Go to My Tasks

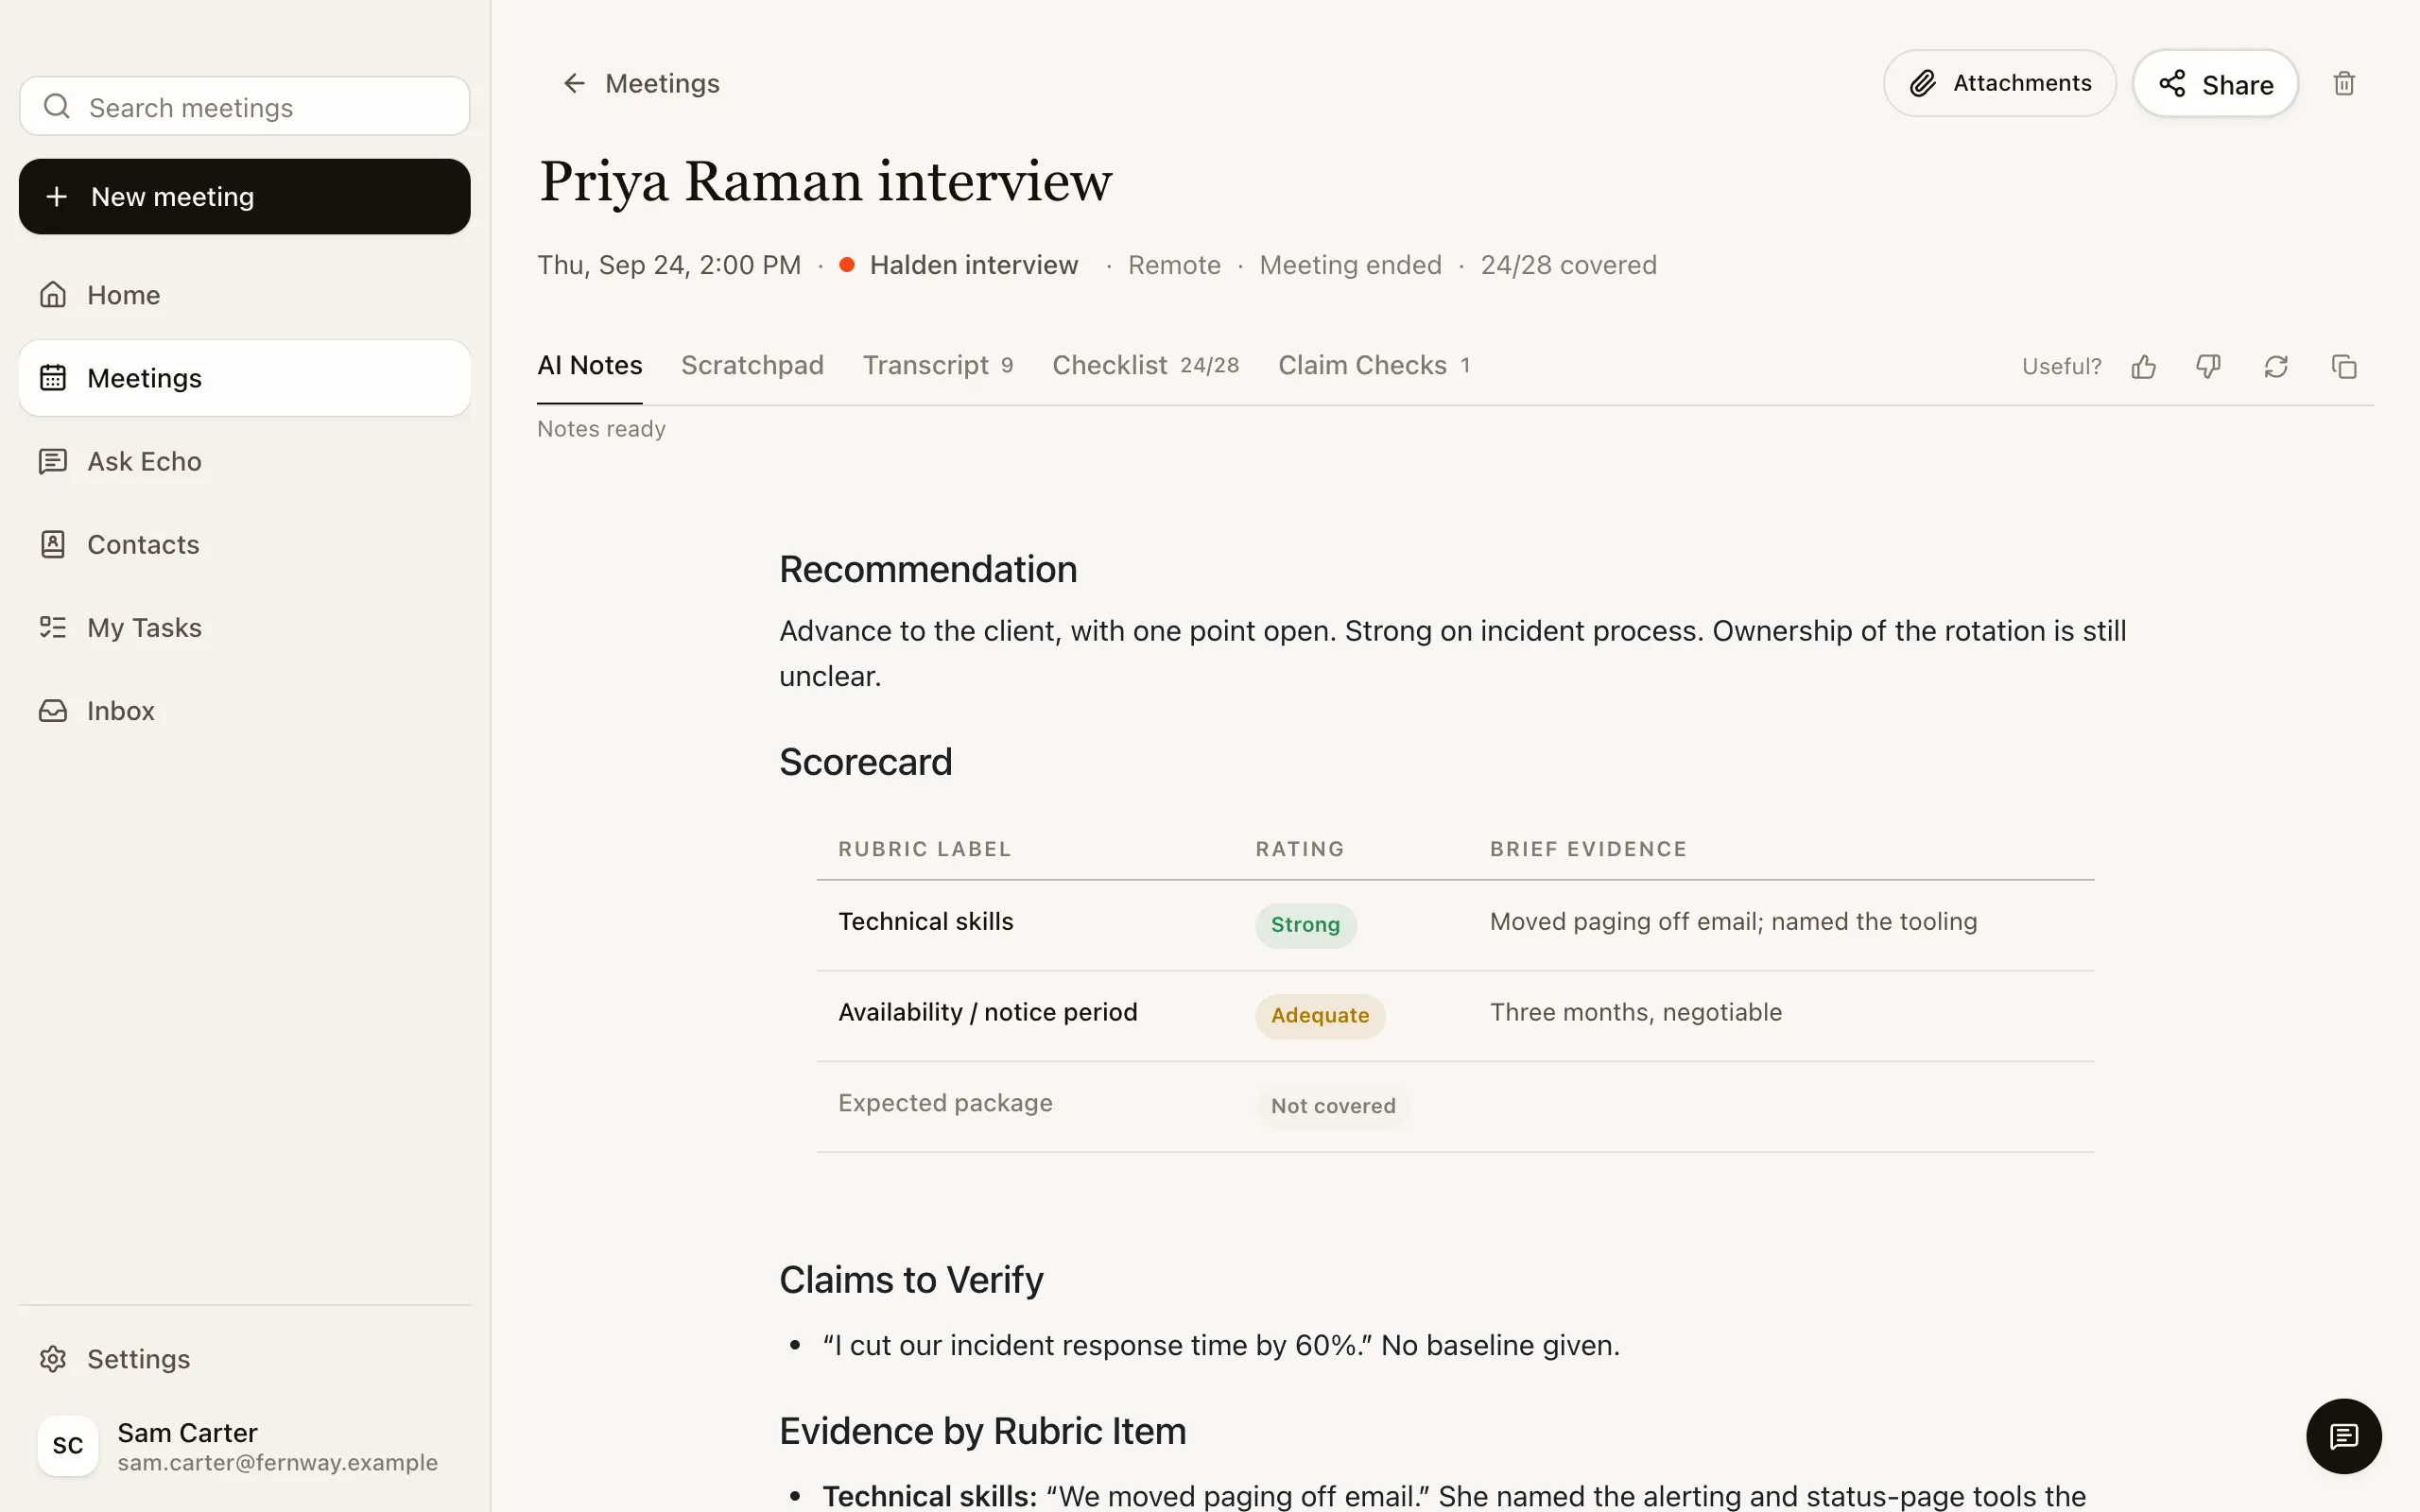click(244, 627)
